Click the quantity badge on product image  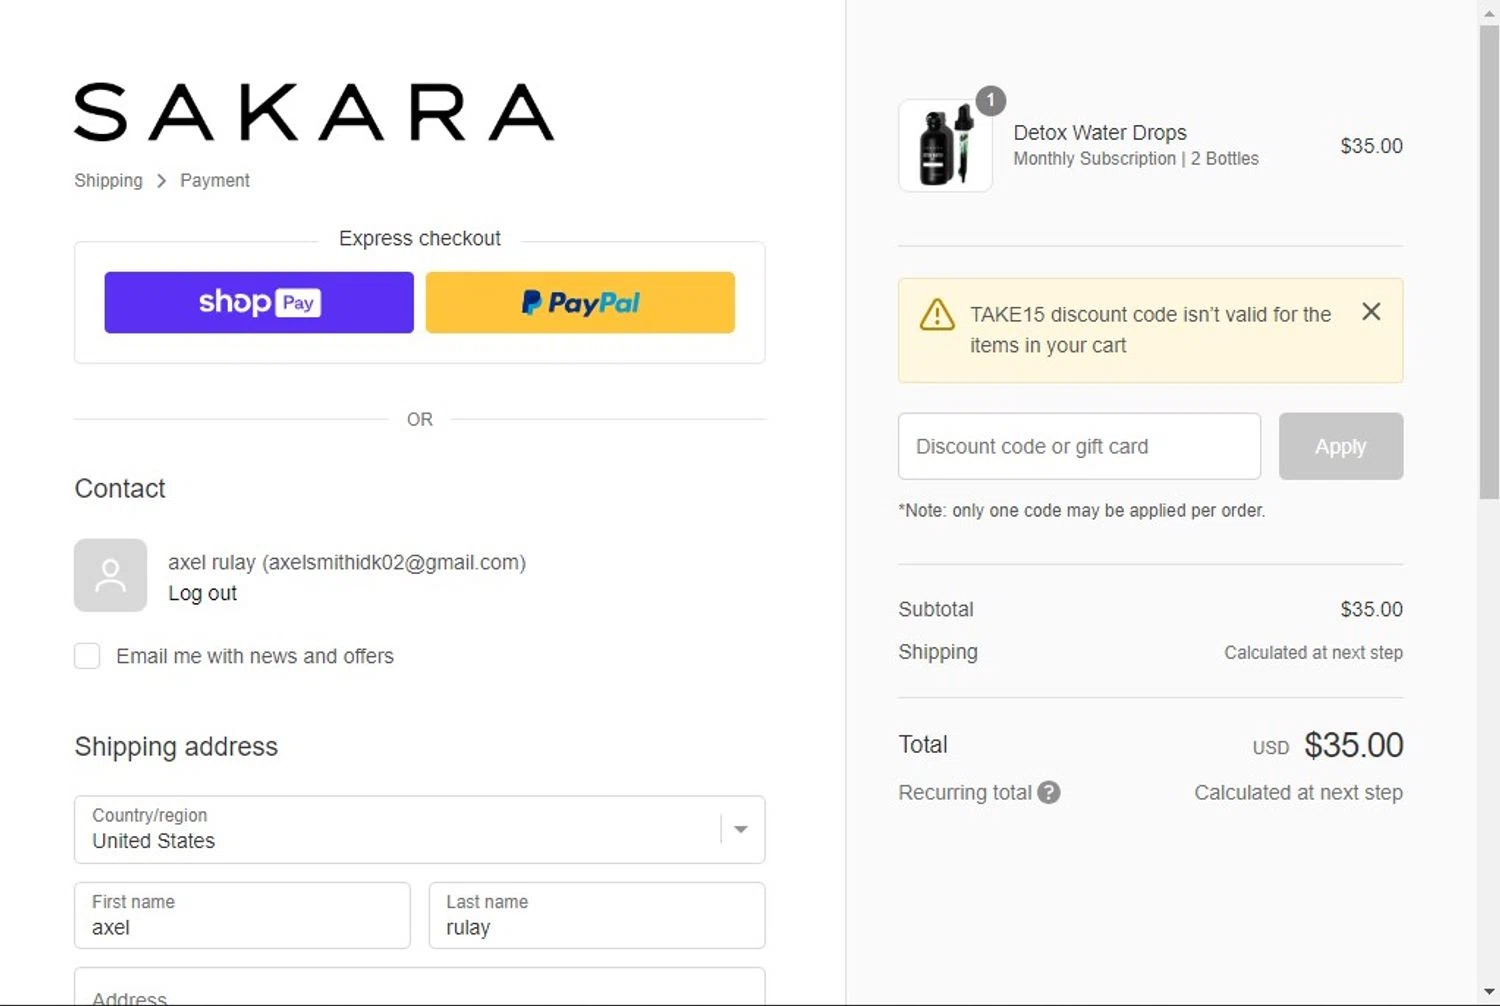click(990, 100)
